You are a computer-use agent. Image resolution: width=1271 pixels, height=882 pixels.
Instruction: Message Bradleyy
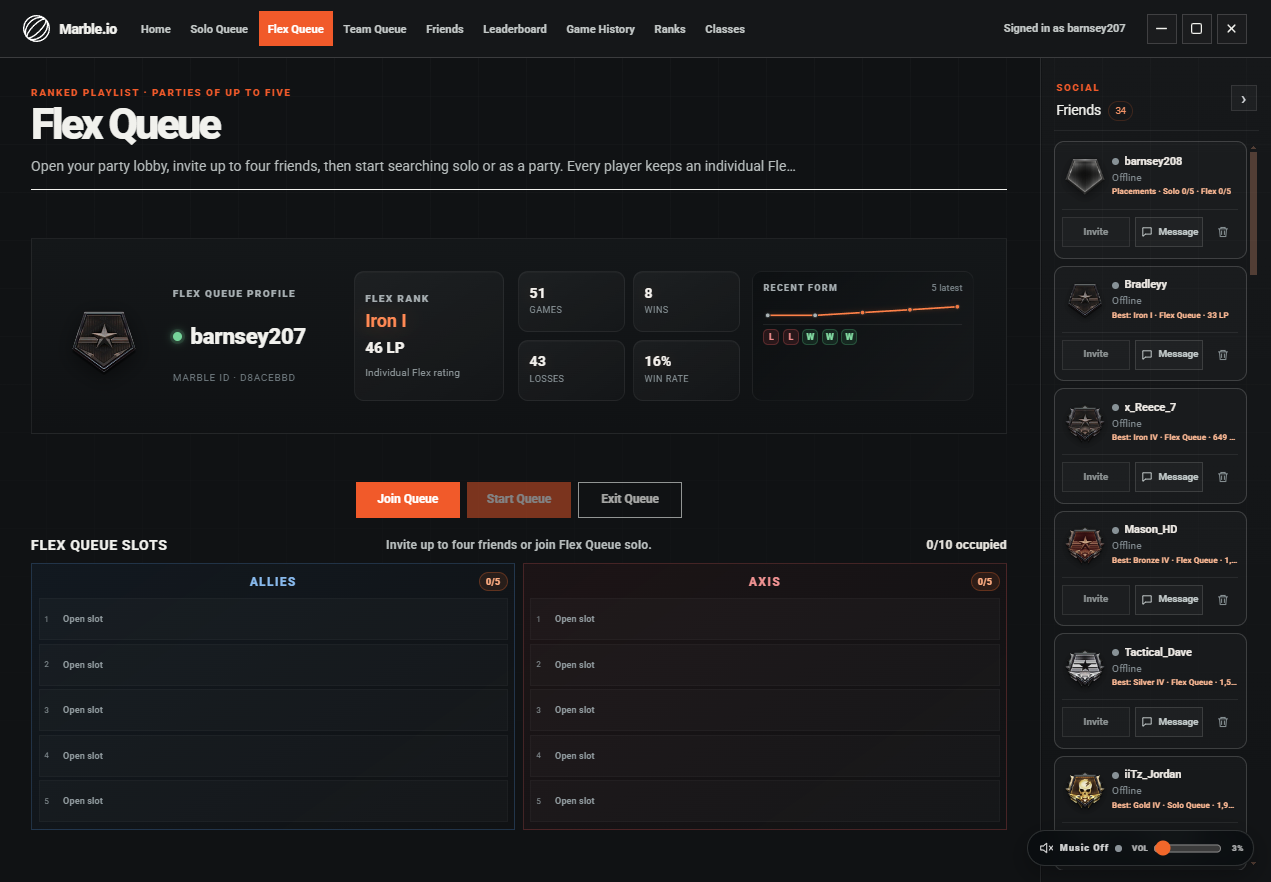(1169, 354)
